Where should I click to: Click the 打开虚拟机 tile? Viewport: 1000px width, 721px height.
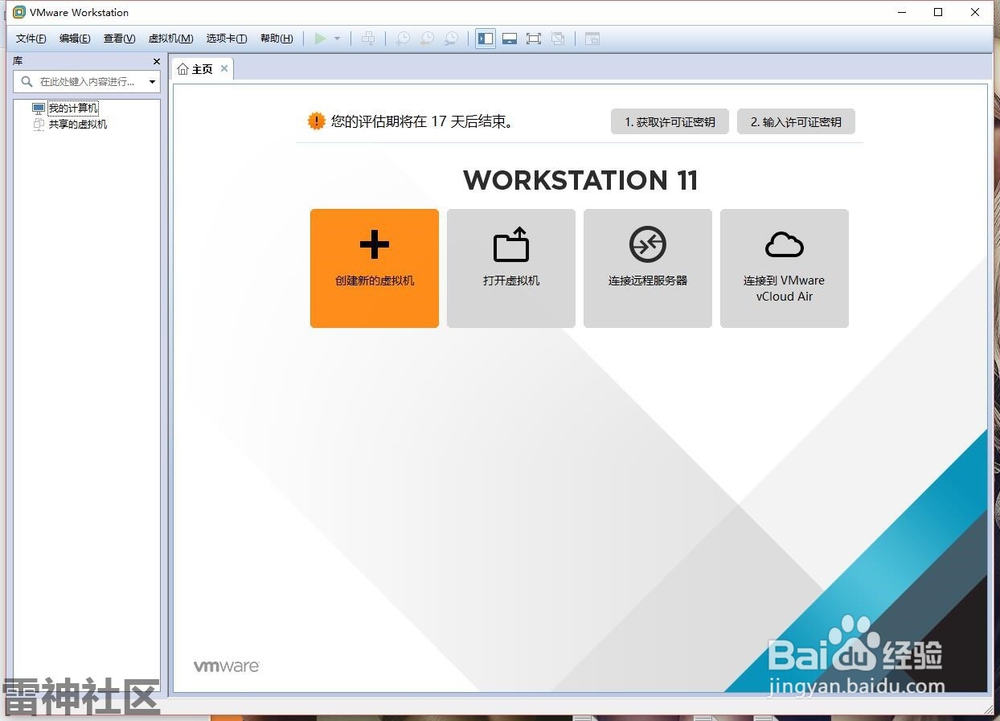[511, 268]
